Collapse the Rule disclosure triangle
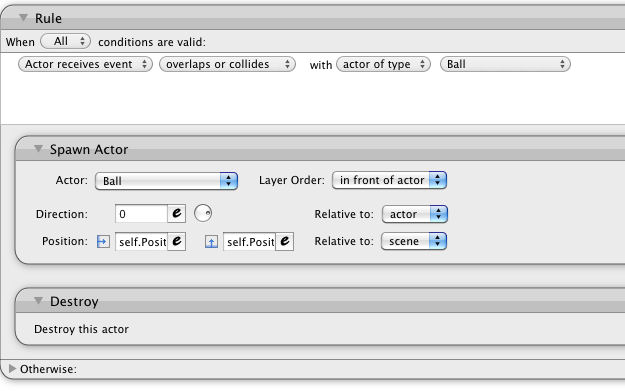Image resolution: width=625 pixels, height=391 pixels. pyautogui.click(x=24, y=18)
